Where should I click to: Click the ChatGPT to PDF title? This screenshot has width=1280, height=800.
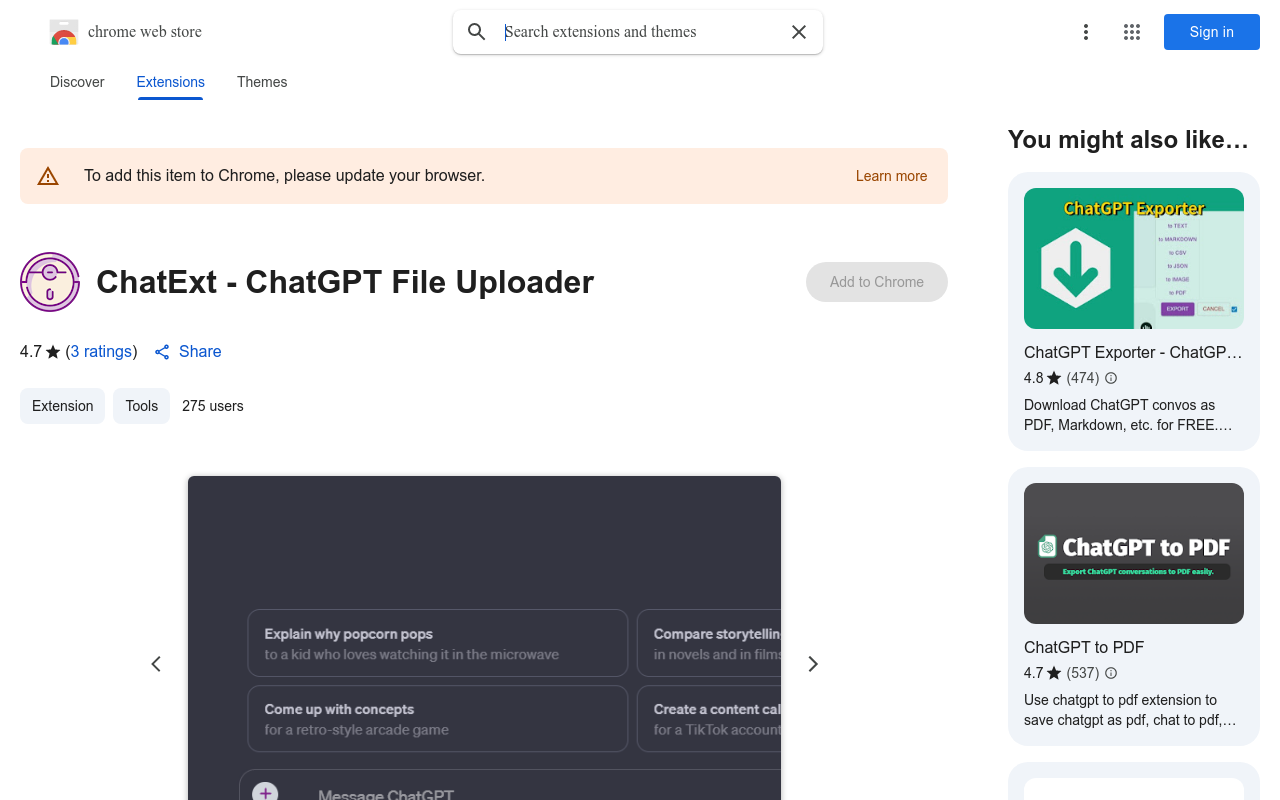[1084, 648]
